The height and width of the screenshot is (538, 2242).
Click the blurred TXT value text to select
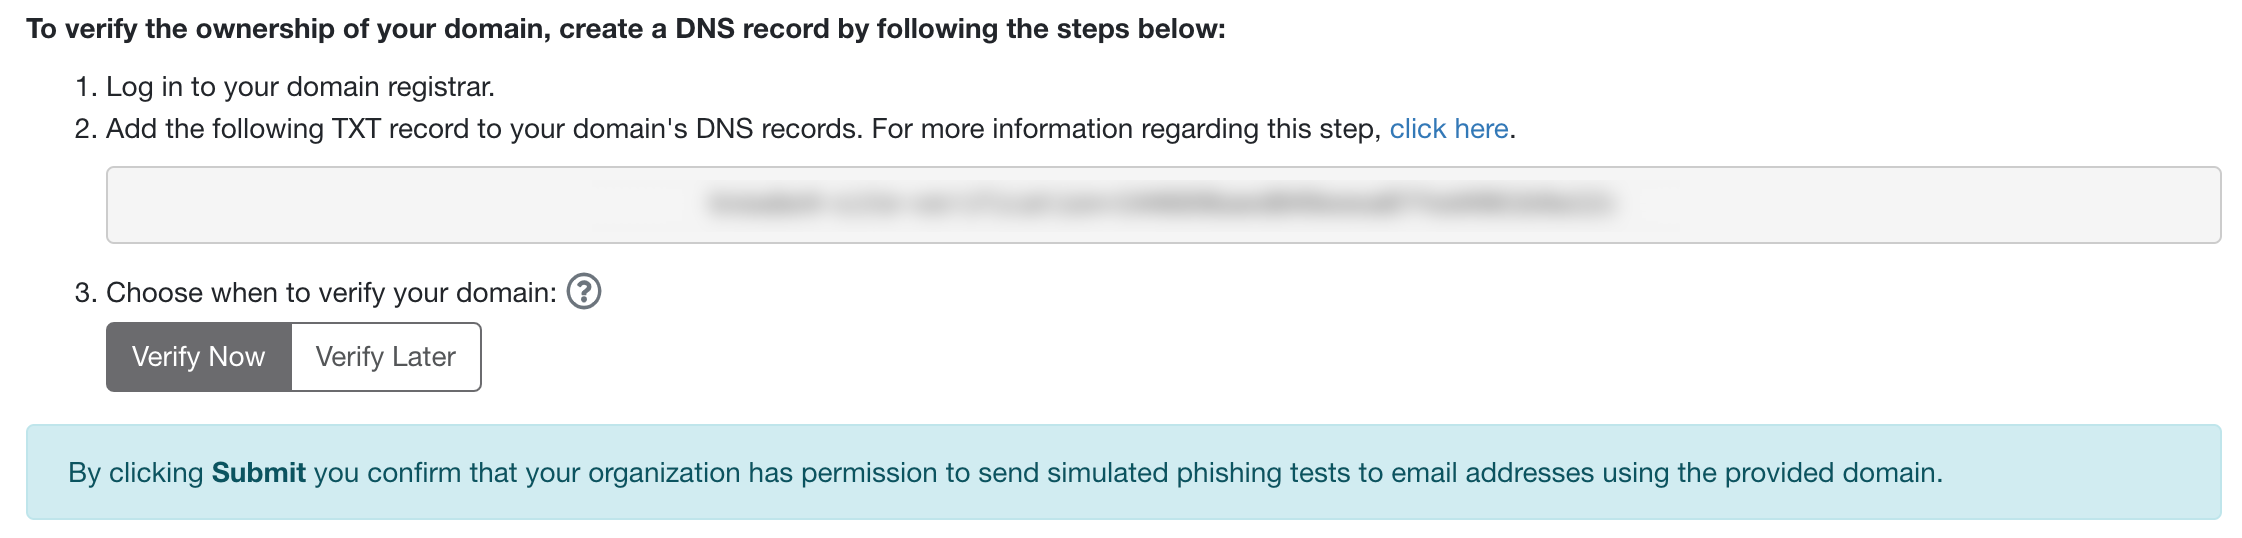click(x=1160, y=204)
